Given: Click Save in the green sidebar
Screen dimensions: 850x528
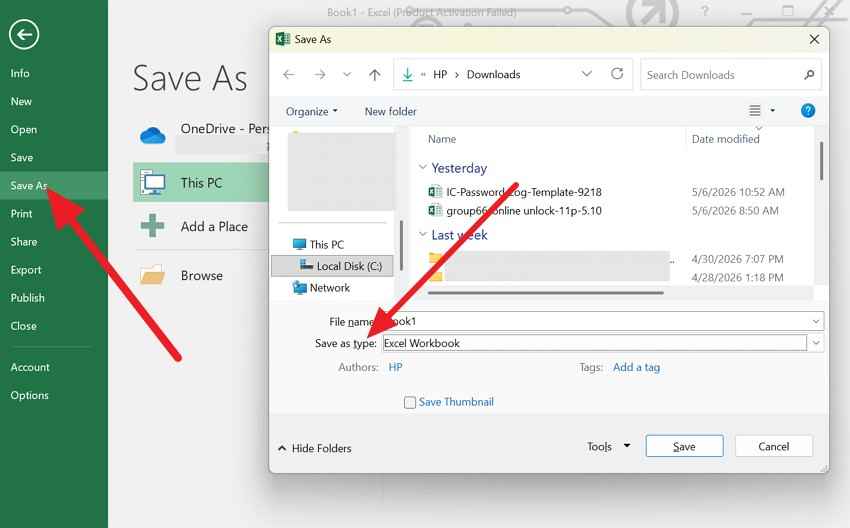Looking at the screenshot, I should (22, 158).
